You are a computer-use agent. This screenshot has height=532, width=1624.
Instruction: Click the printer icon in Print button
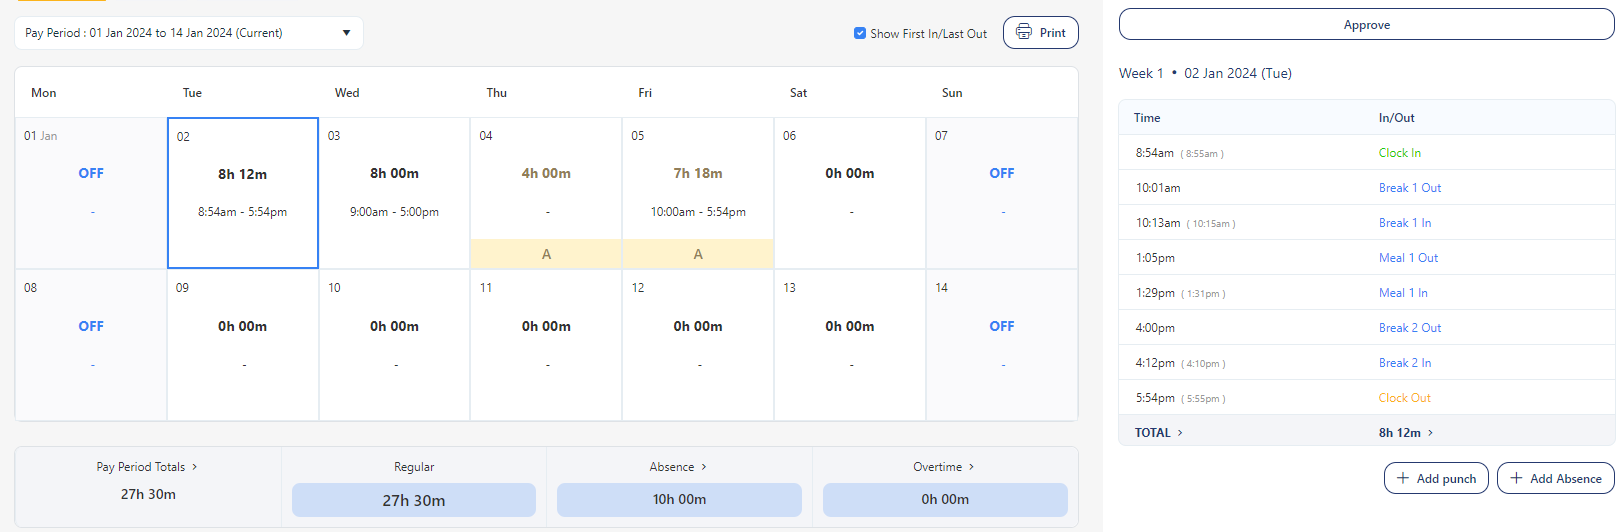[x=1024, y=32]
